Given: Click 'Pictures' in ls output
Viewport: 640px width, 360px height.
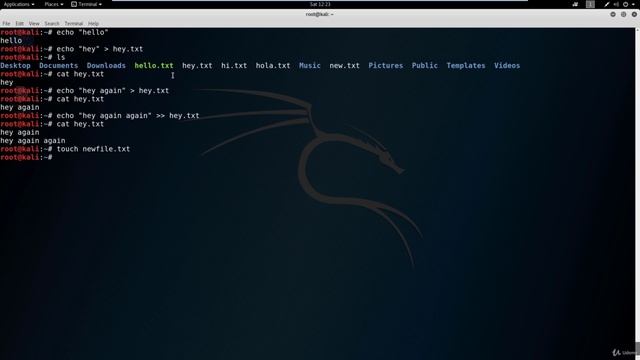Looking at the screenshot, I should (386, 66).
